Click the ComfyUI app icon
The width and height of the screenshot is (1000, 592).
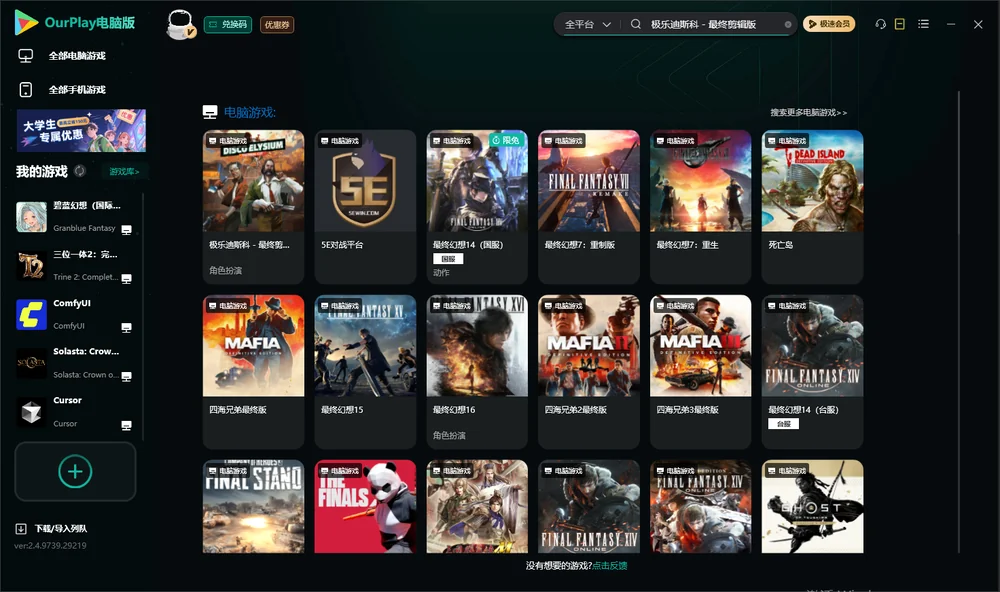[x=31, y=314]
